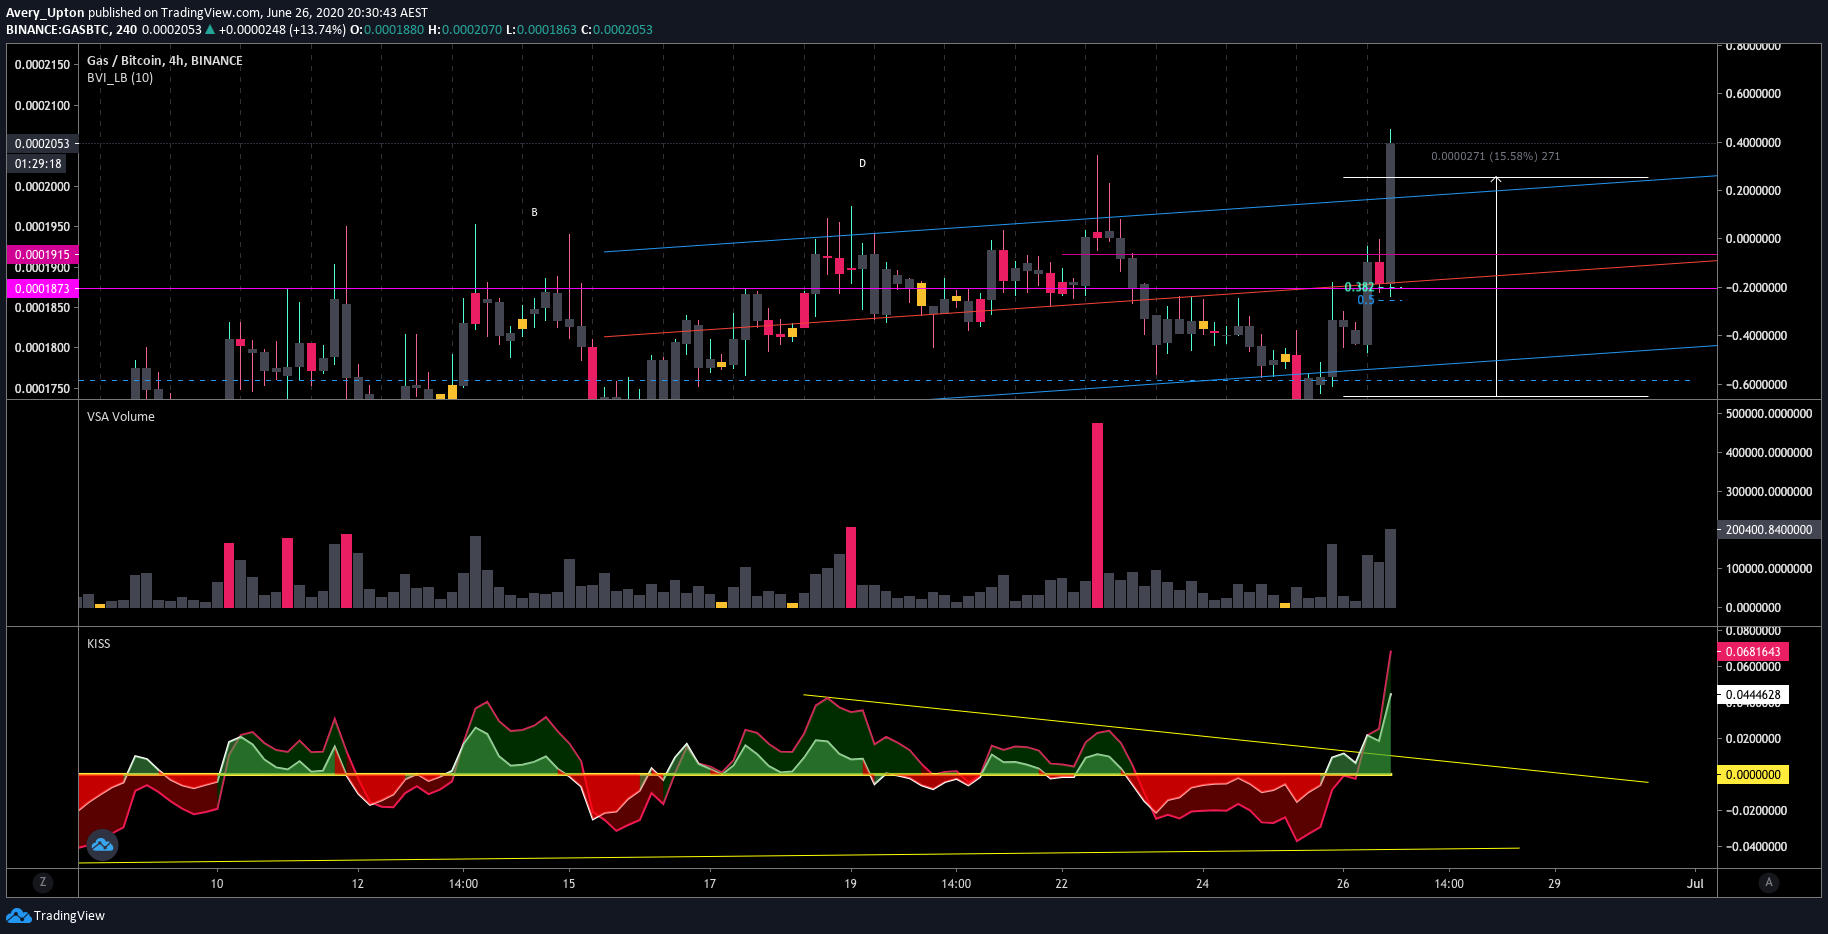Click the date label 26 on time axis
Image resolution: width=1828 pixels, height=934 pixels.
click(1343, 883)
